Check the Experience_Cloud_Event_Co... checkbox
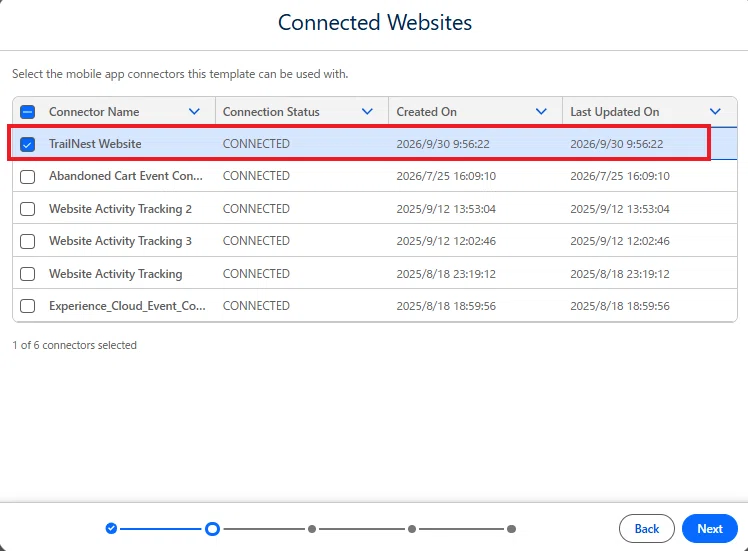This screenshot has width=748, height=551. pos(28,306)
